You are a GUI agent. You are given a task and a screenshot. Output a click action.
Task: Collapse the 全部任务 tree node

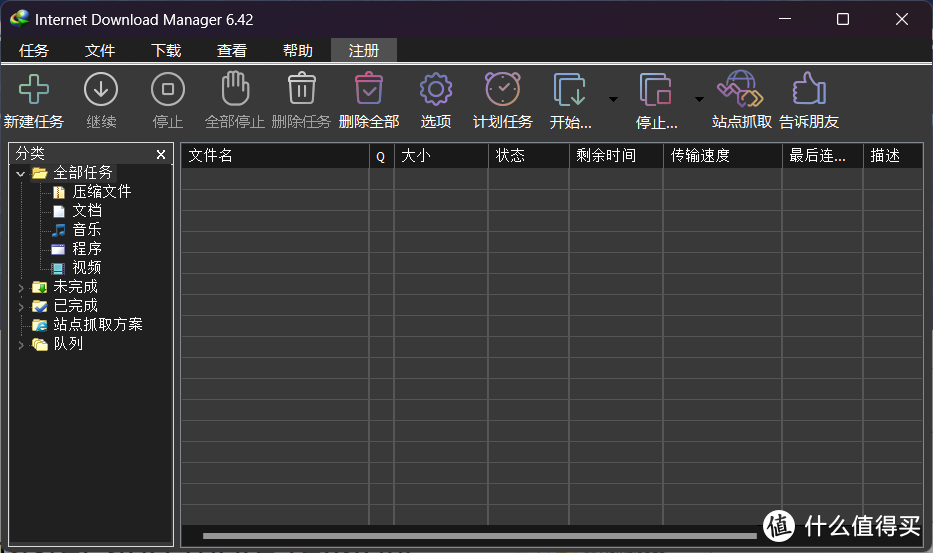coord(21,174)
